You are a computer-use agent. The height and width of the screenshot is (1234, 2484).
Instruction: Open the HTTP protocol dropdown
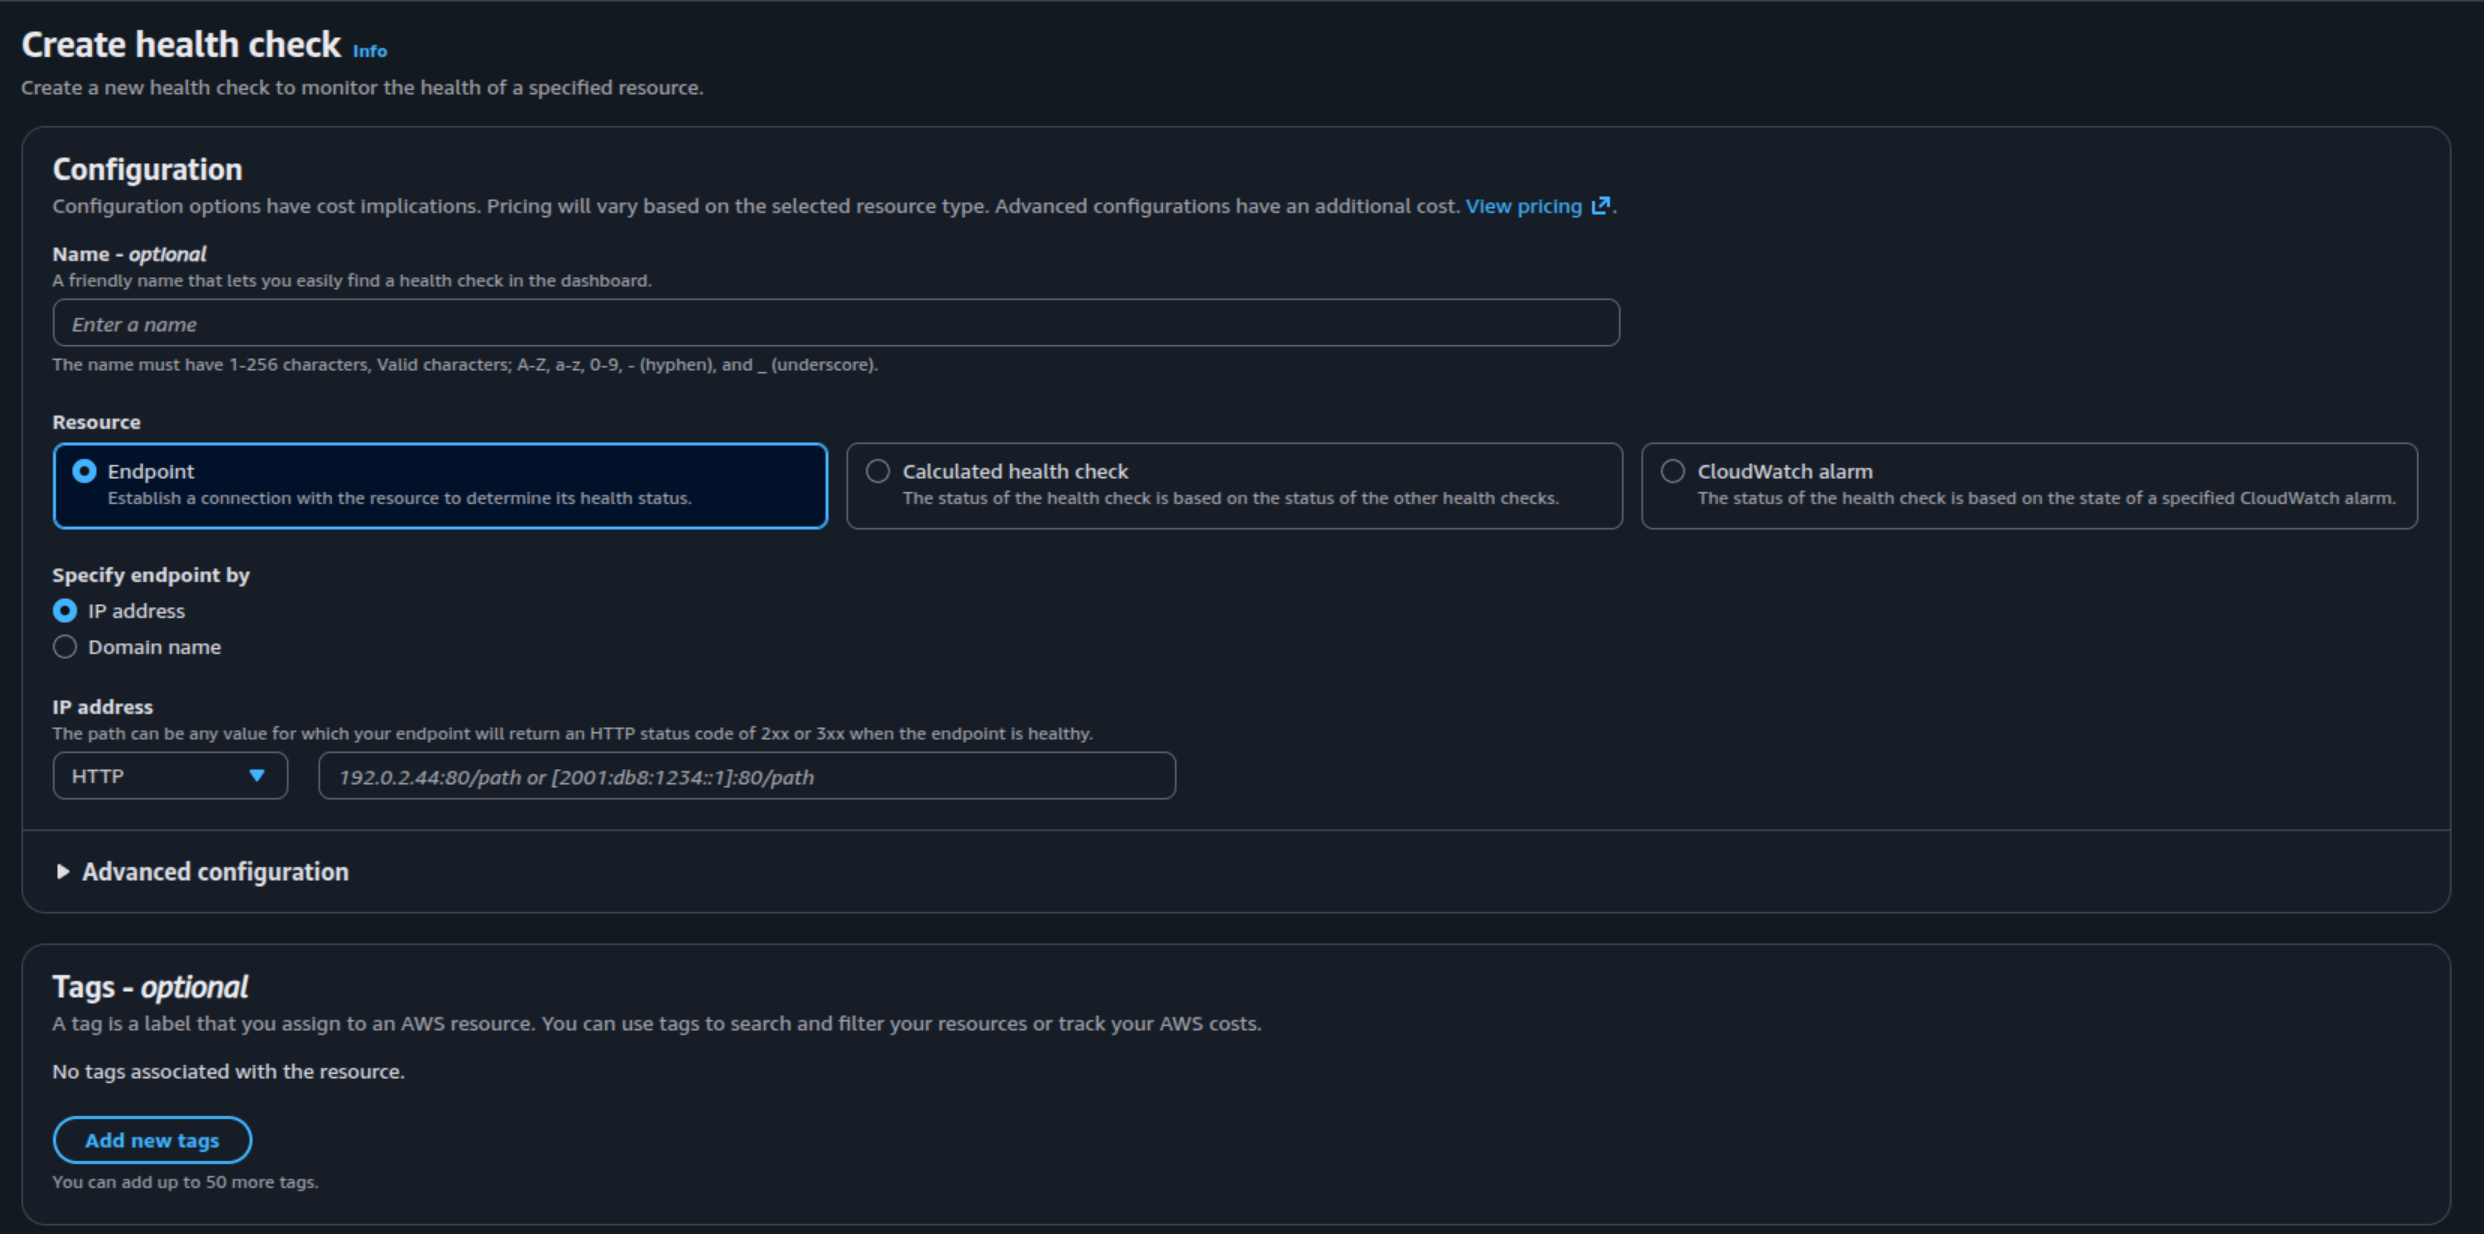click(169, 776)
